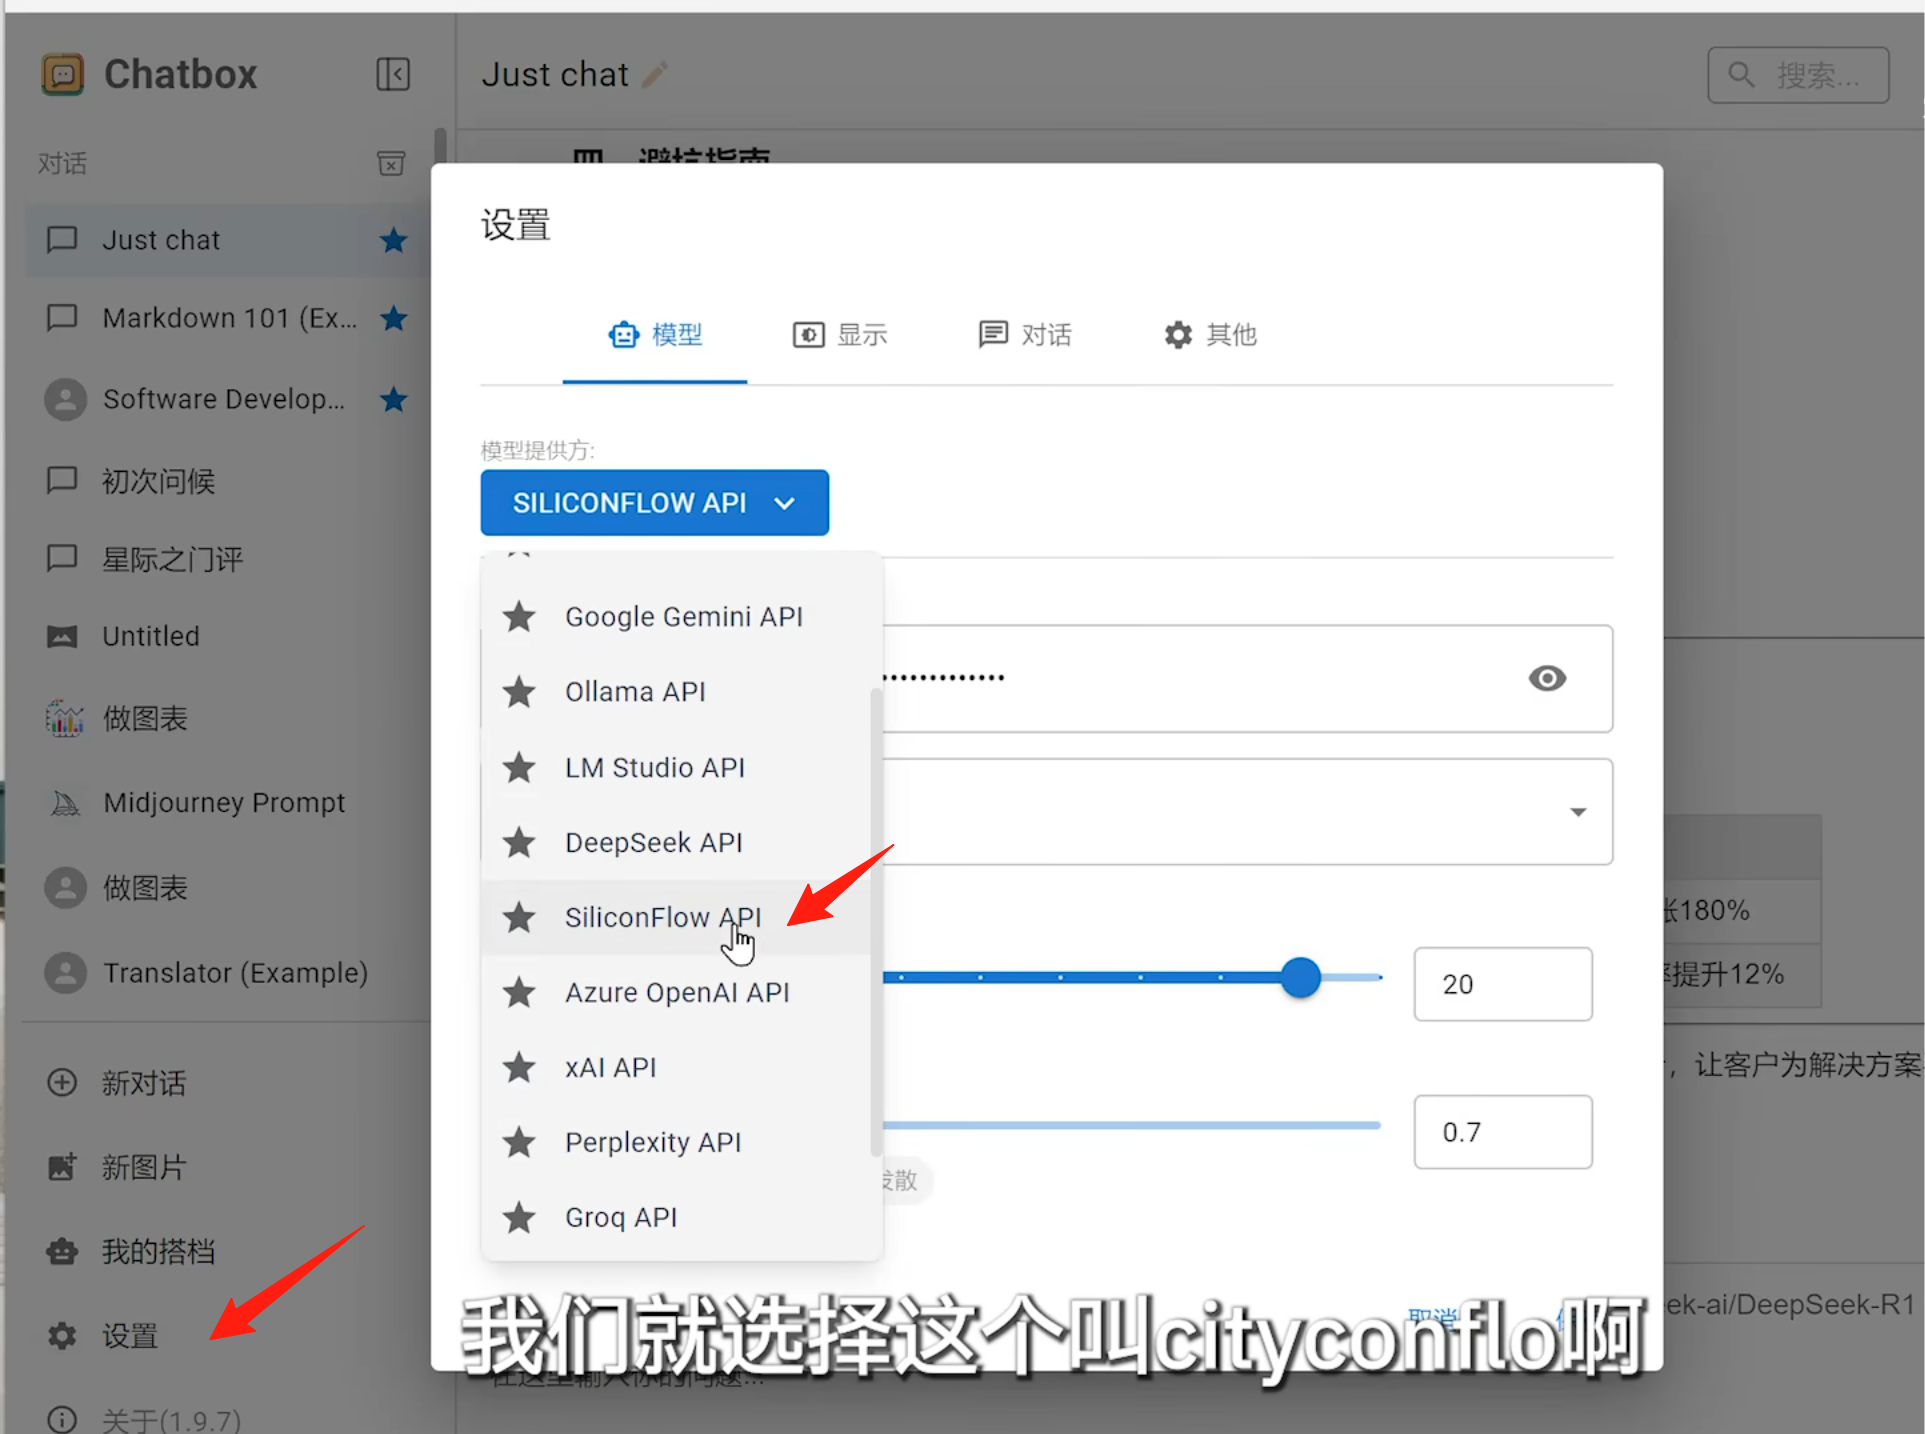
Task: Toggle the star on Markdown 101 conversation
Action: (x=393, y=318)
